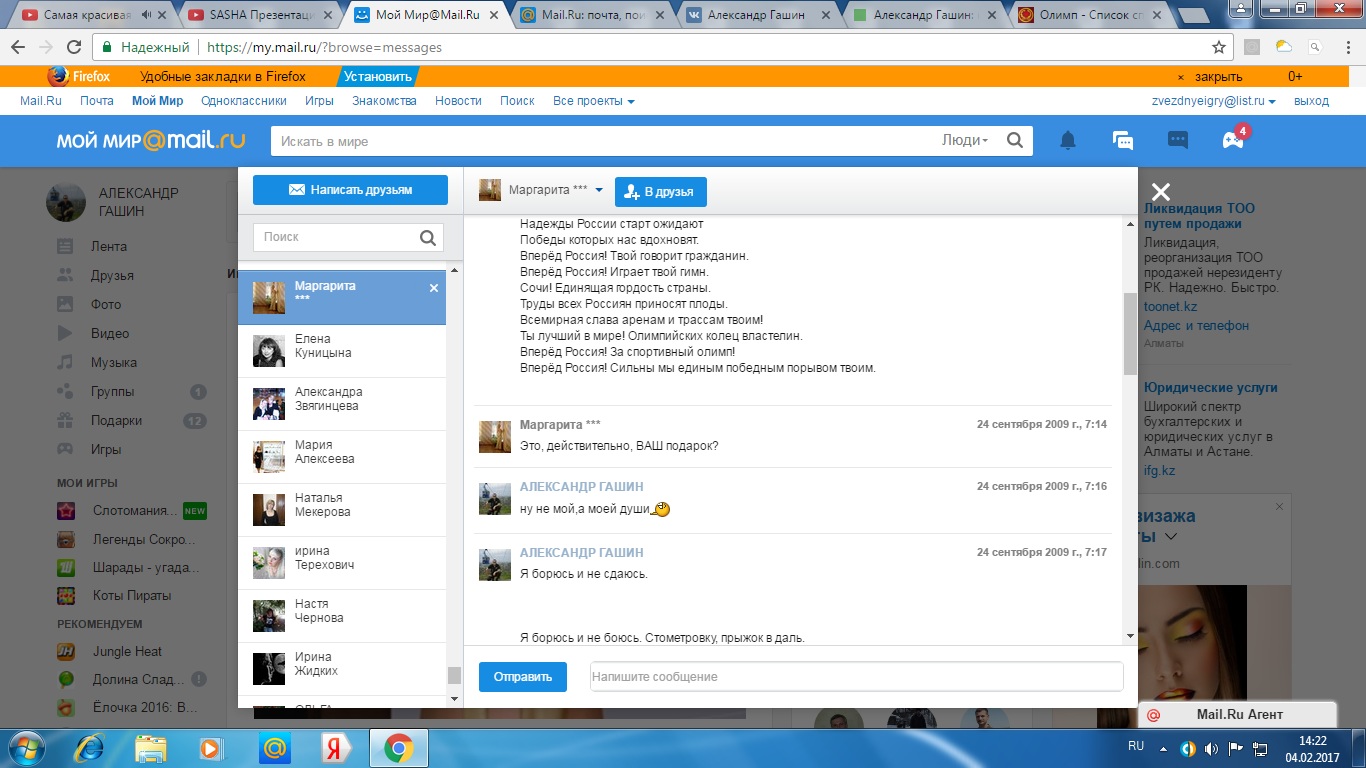Click the Почта link in top navigation
Screen dimensions: 1366x768
[97, 101]
